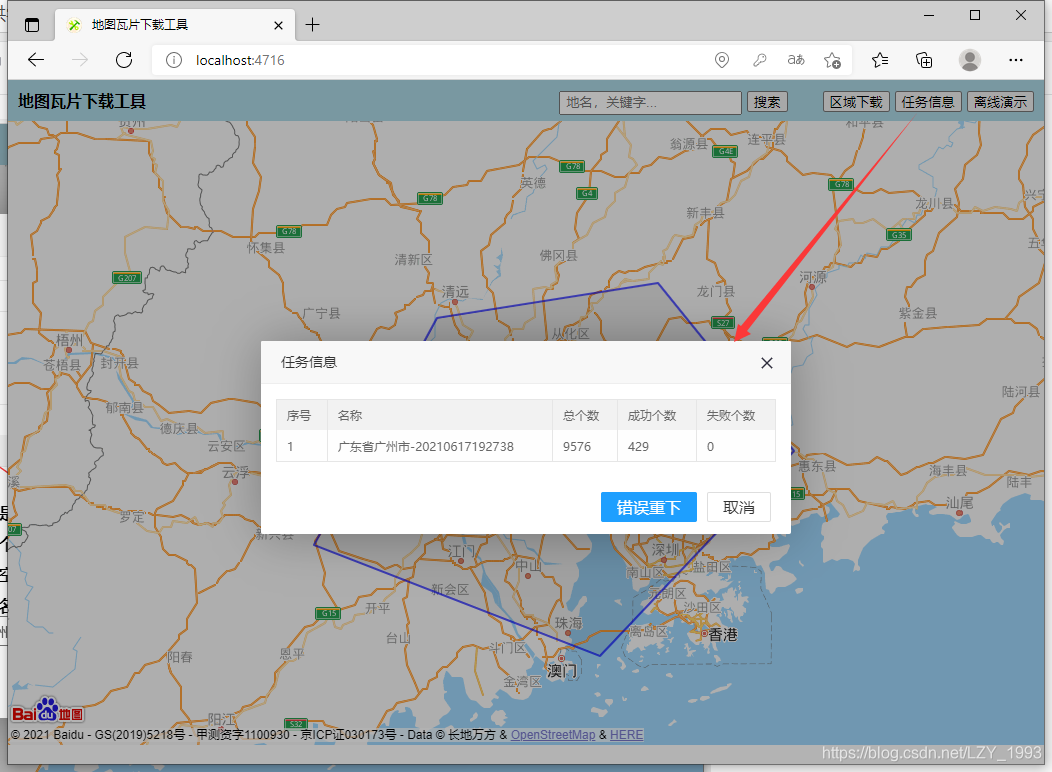Open the browser settings and more menu
The height and width of the screenshot is (772, 1052).
[x=1016, y=60]
